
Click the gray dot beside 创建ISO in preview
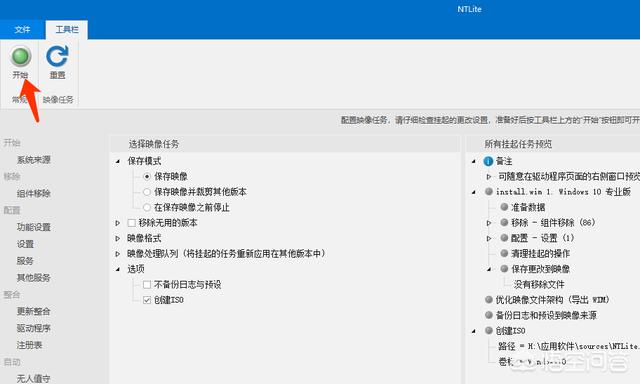click(x=489, y=331)
